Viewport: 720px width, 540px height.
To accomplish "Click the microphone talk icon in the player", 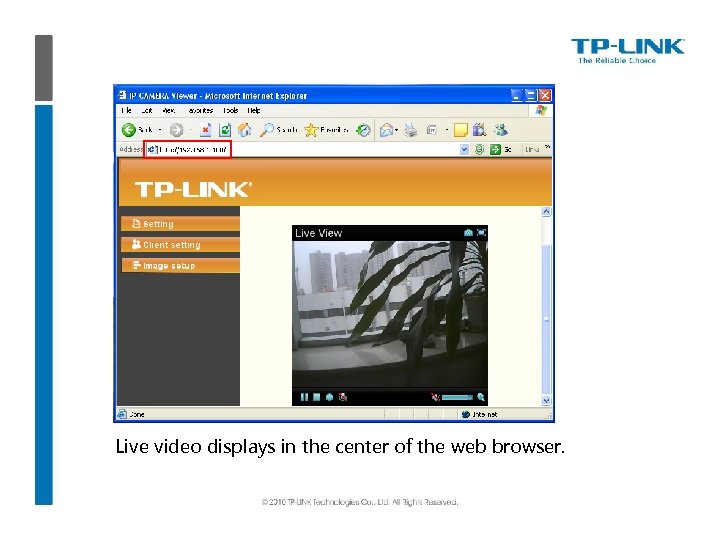I will coord(343,397).
